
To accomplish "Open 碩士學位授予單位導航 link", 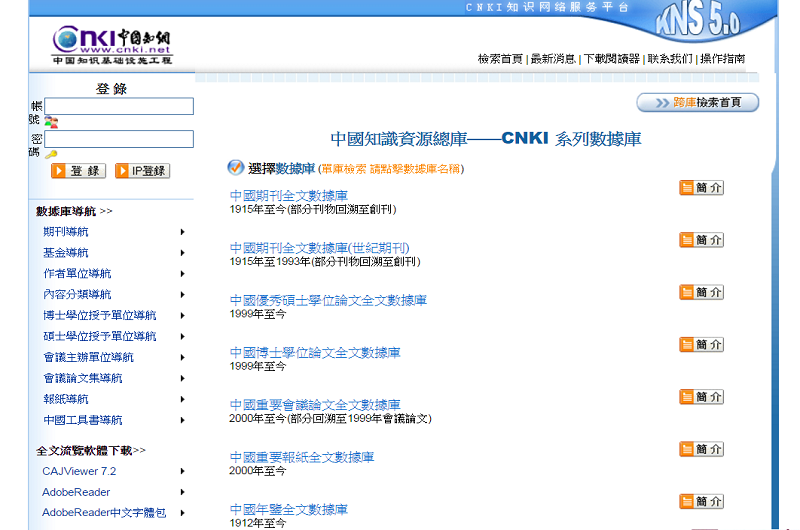I will [x=99, y=337].
